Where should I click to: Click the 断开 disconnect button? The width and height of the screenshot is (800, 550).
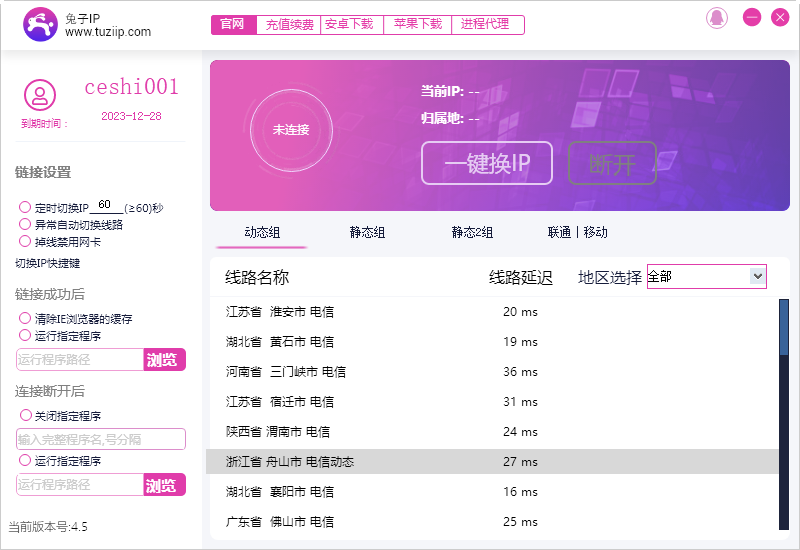pyautogui.click(x=612, y=163)
